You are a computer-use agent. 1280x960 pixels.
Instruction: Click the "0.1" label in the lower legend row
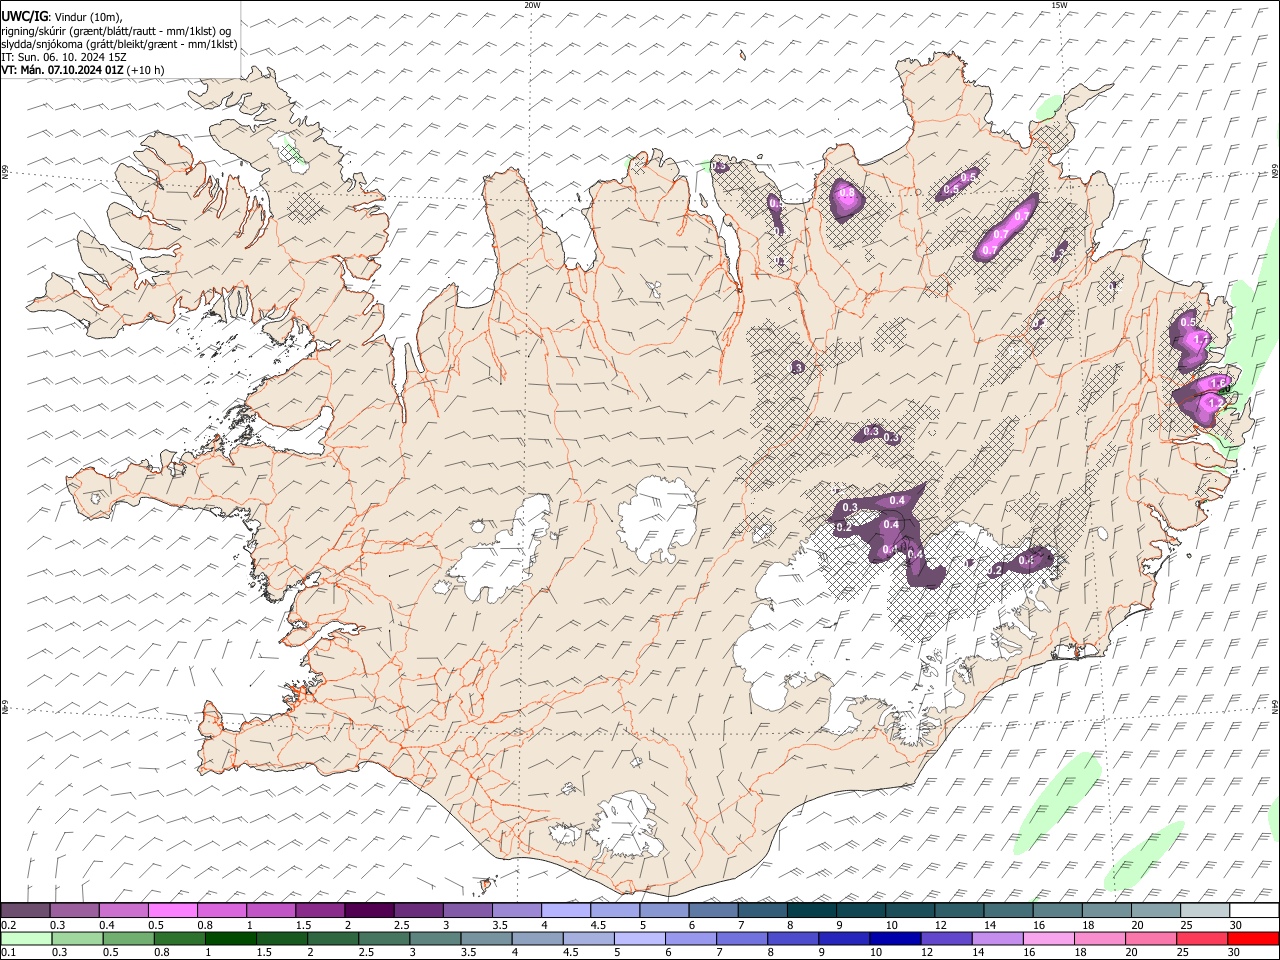pos(10,952)
